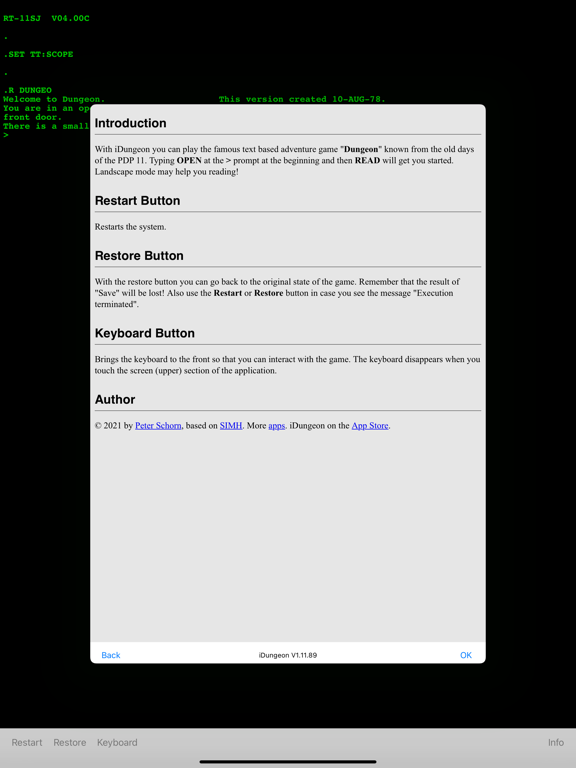Click terminal line '.R DUNGEO'
Viewport: 576px width, 768px height.
pos(27,90)
